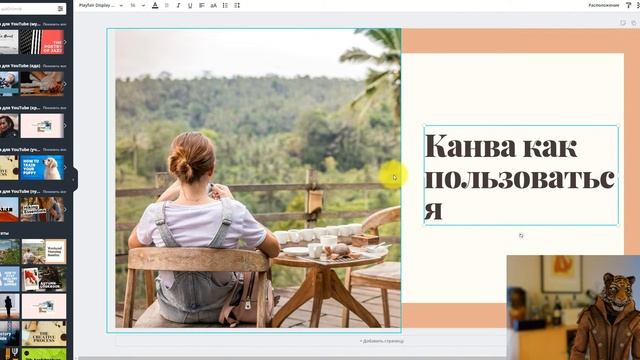Show all templates in third YouTube row
Screen dimensions: 640x360
[x=54, y=108]
